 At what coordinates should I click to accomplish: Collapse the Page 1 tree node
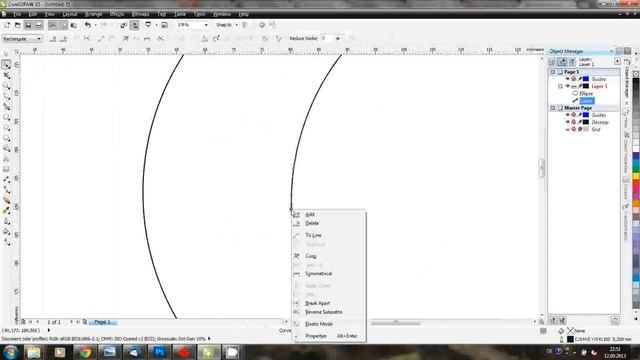[x=553, y=72]
